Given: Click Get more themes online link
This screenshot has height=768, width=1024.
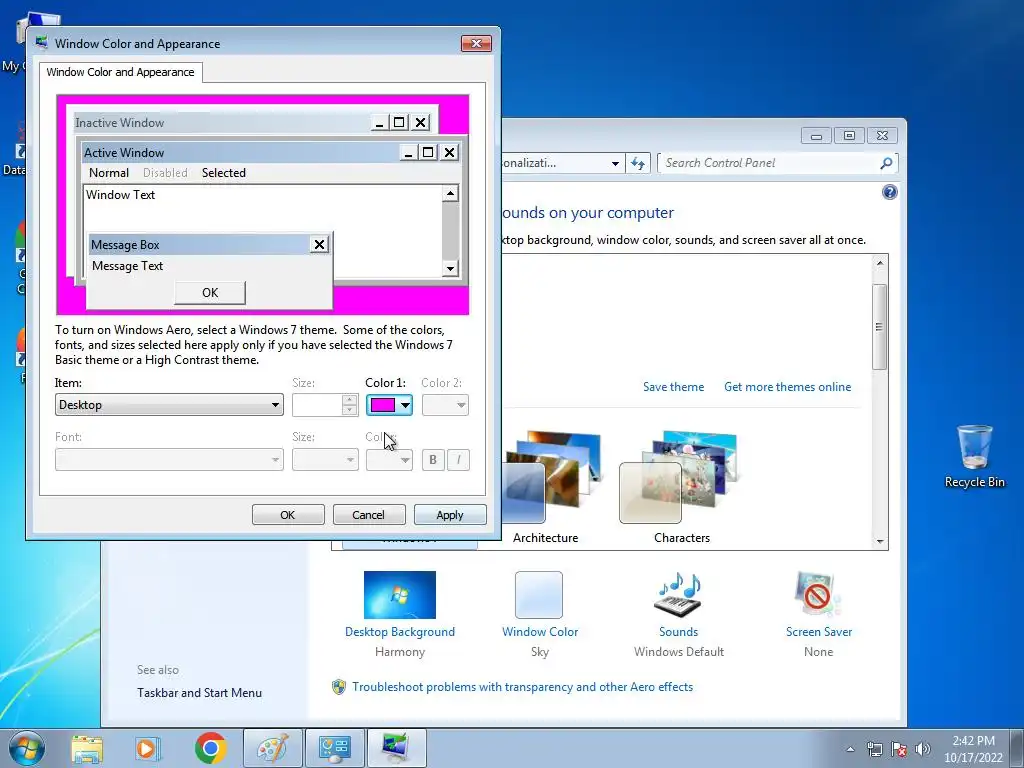Looking at the screenshot, I should [x=788, y=387].
